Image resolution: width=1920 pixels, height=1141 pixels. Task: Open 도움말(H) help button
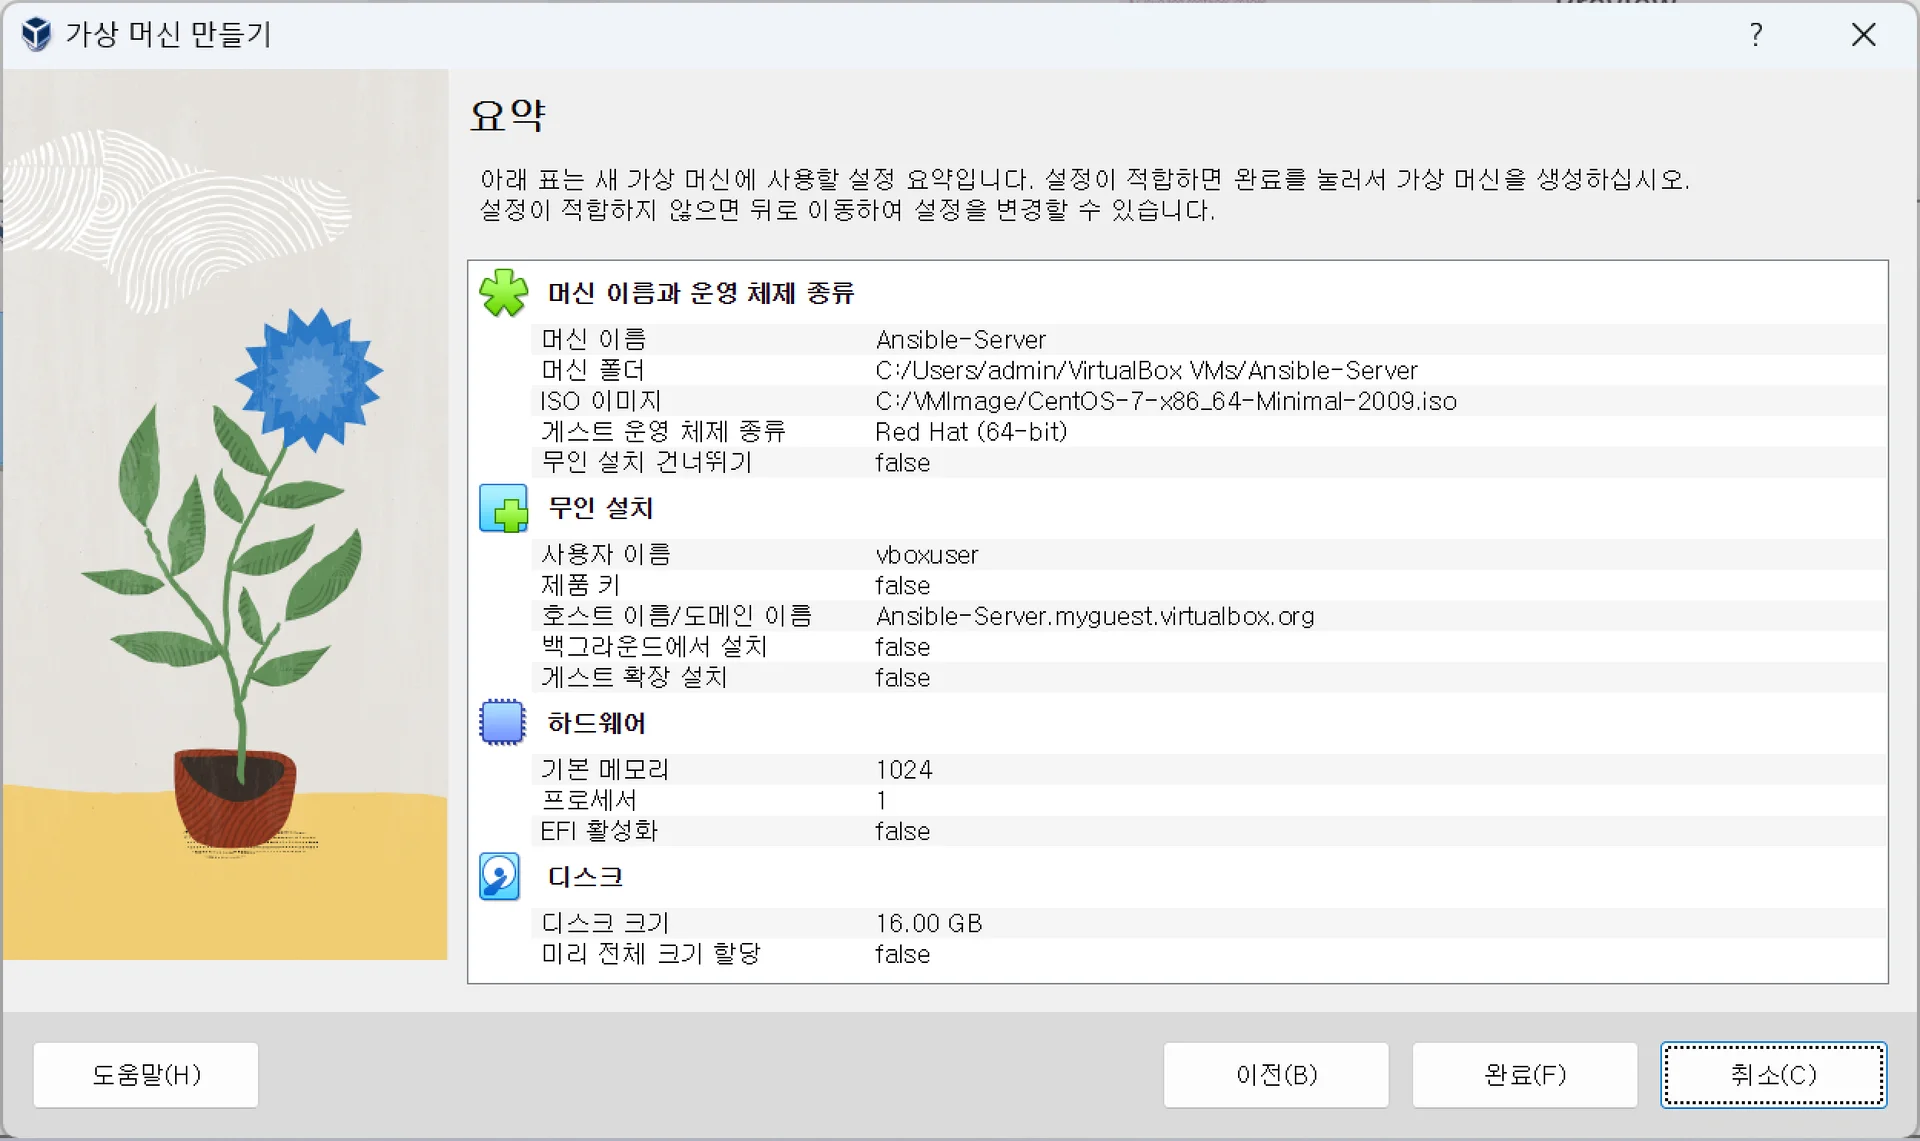146,1075
